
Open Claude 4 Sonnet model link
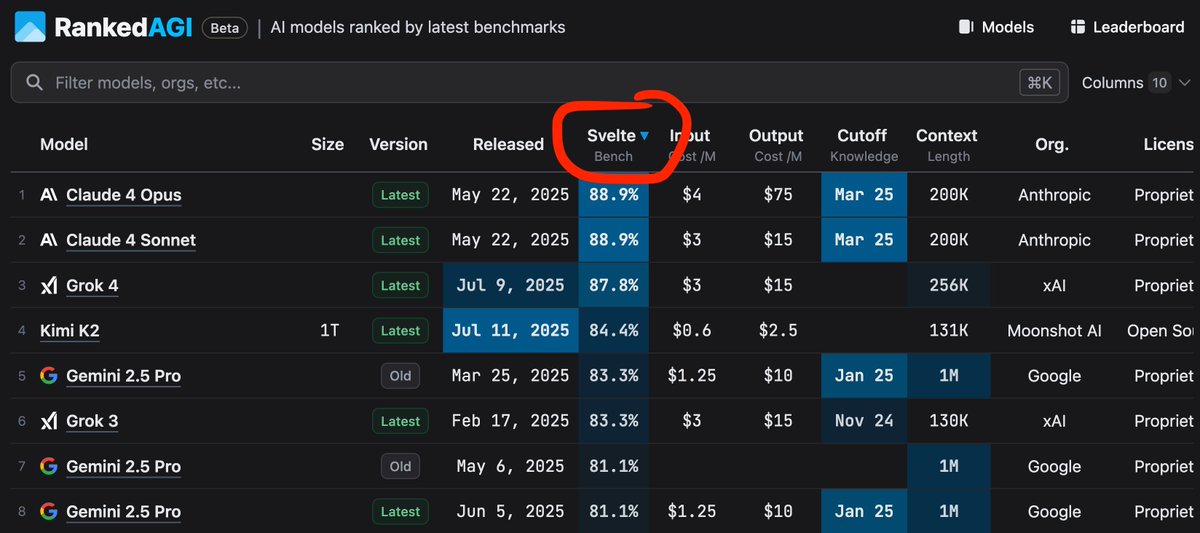(131, 240)
